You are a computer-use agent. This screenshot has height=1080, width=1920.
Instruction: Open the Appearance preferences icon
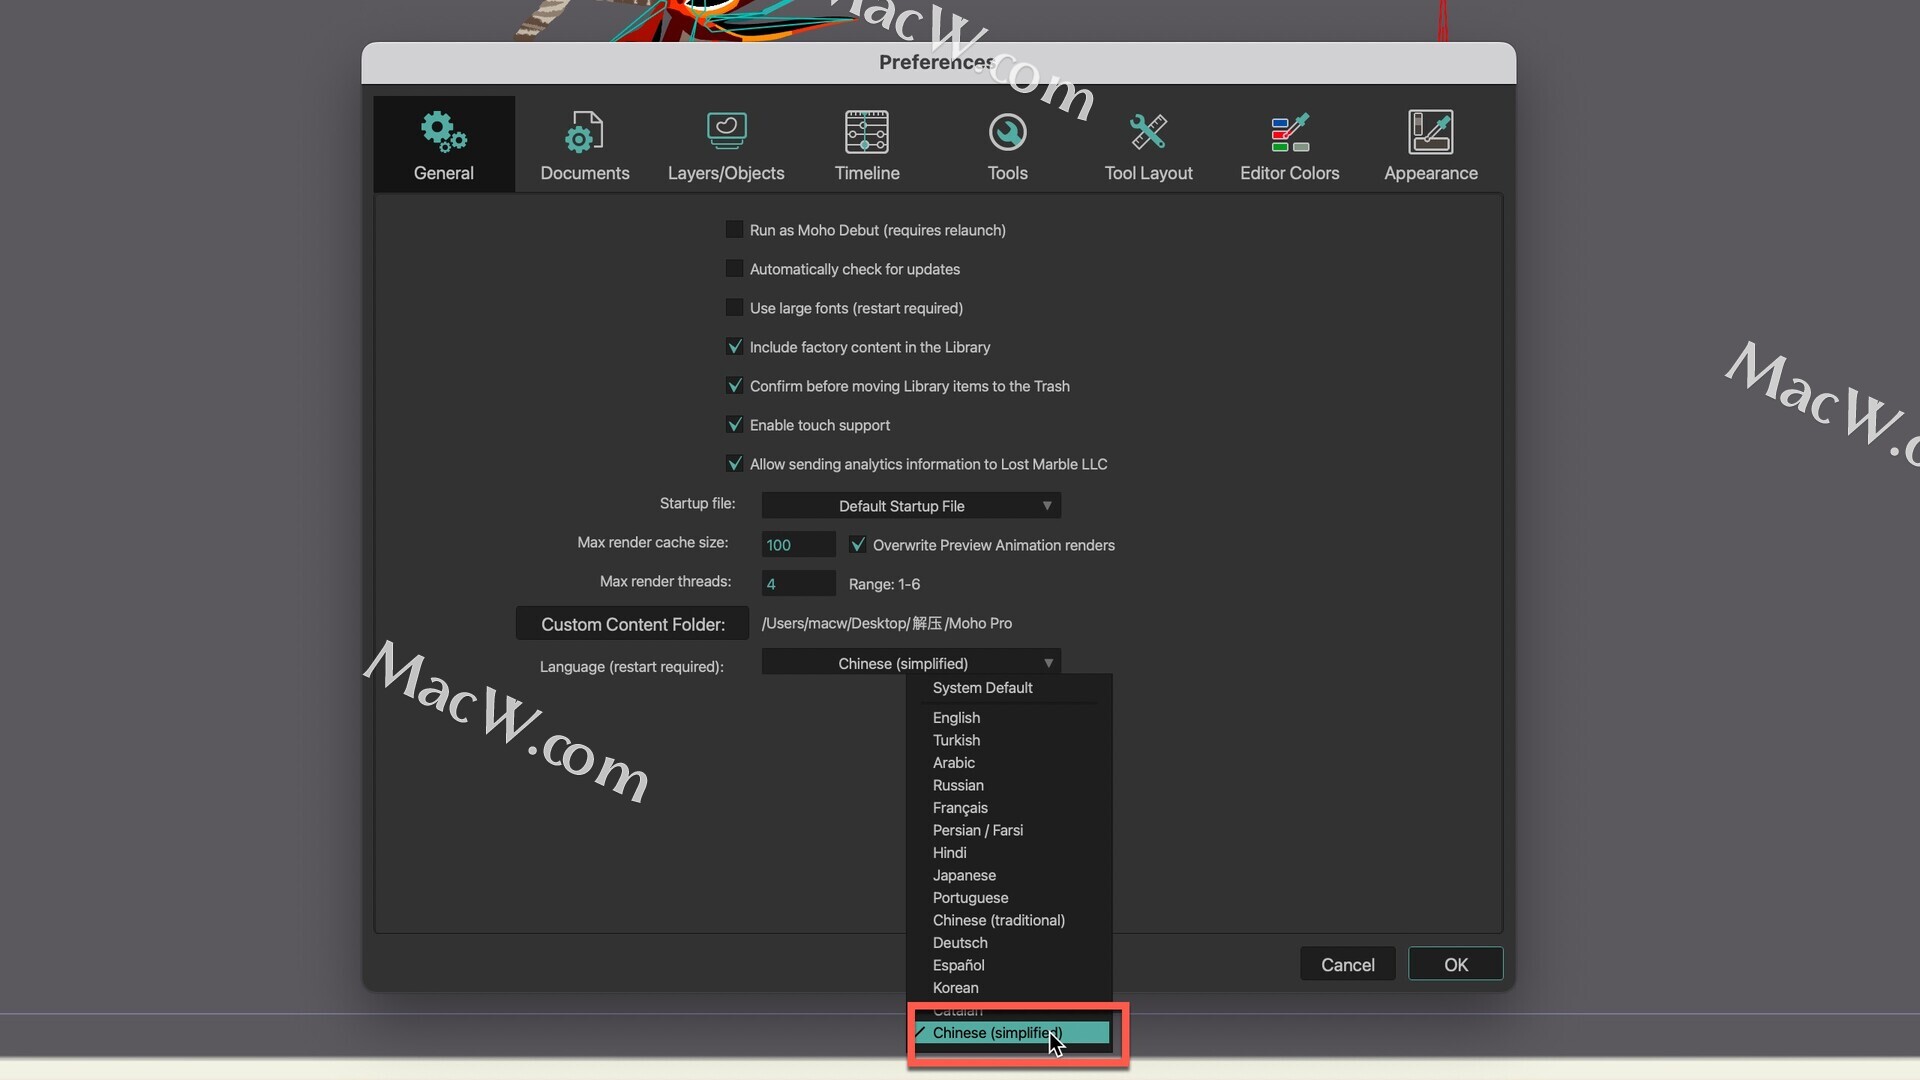(1431, 131)
